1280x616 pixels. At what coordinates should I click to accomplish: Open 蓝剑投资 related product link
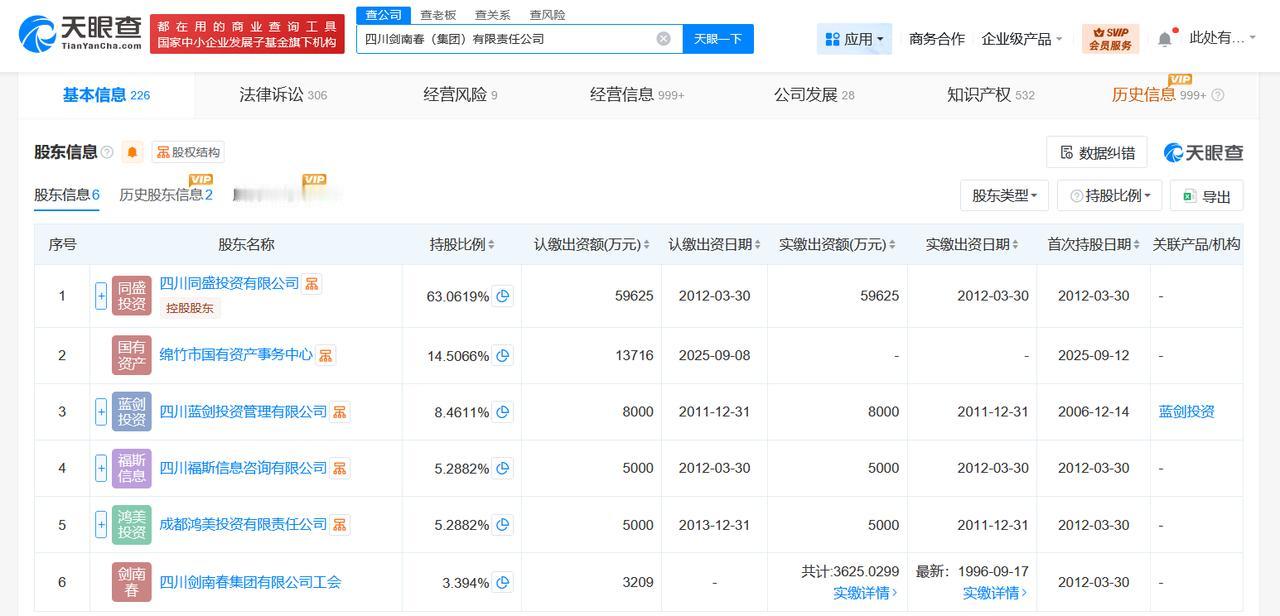coord(1187,411)
